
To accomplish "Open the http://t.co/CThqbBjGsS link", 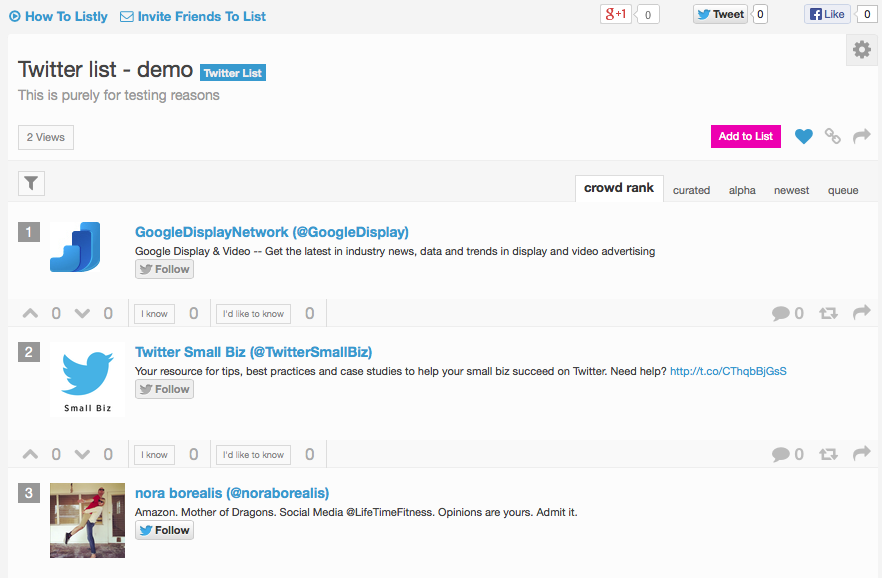I will click(728, 371).
